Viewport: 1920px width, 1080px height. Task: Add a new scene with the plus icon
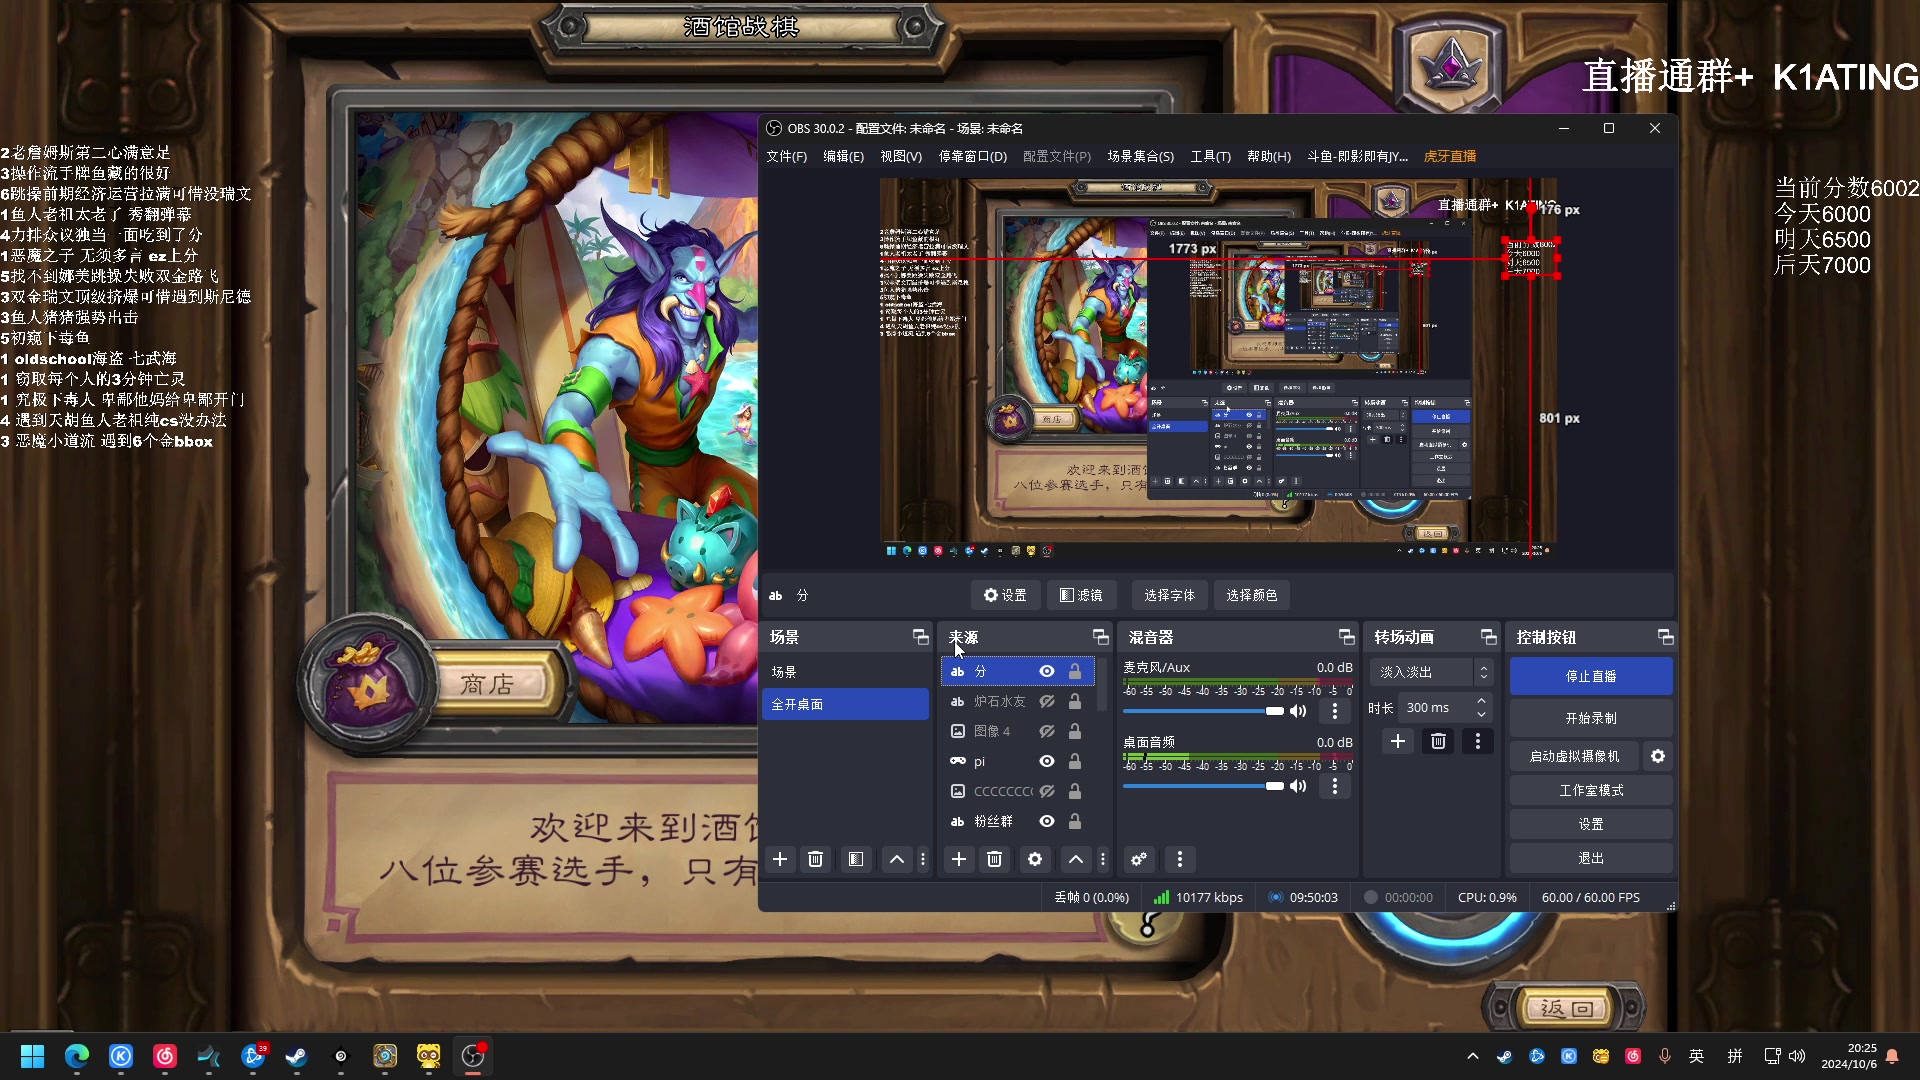pos(780,859)
